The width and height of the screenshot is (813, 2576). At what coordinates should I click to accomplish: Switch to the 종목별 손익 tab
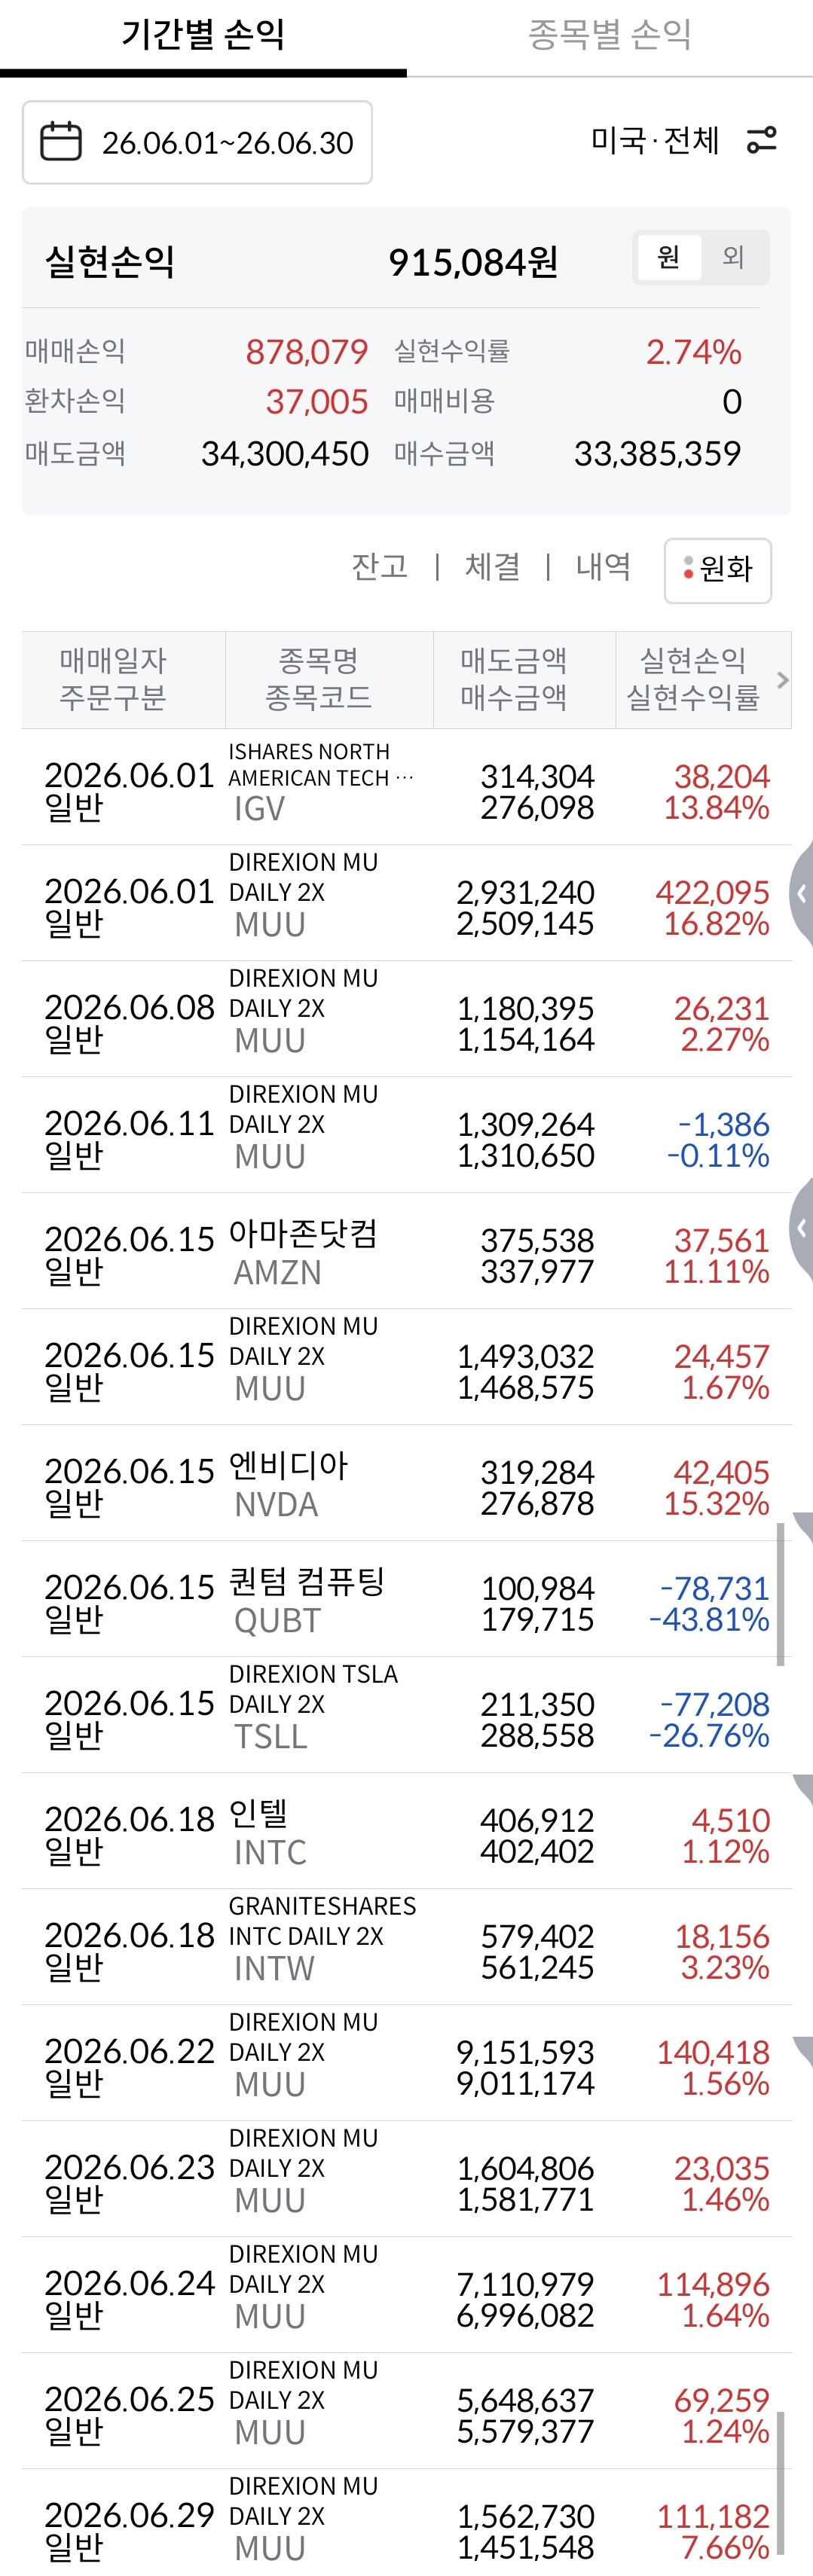click(610, 36)
